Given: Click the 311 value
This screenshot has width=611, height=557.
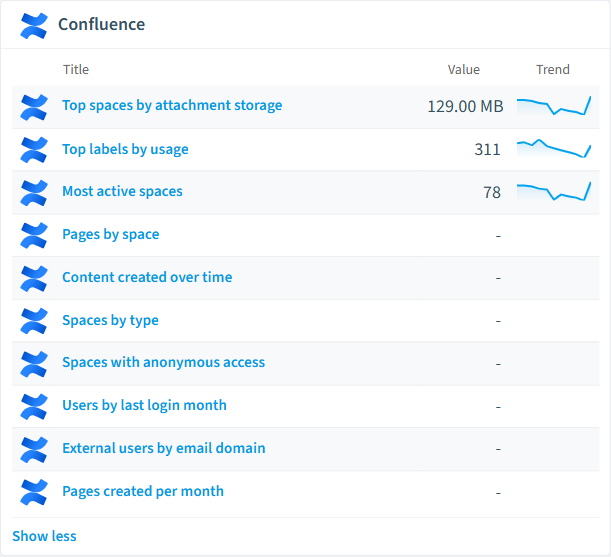Looking at the screenshot, I should [x=487, y=150].
